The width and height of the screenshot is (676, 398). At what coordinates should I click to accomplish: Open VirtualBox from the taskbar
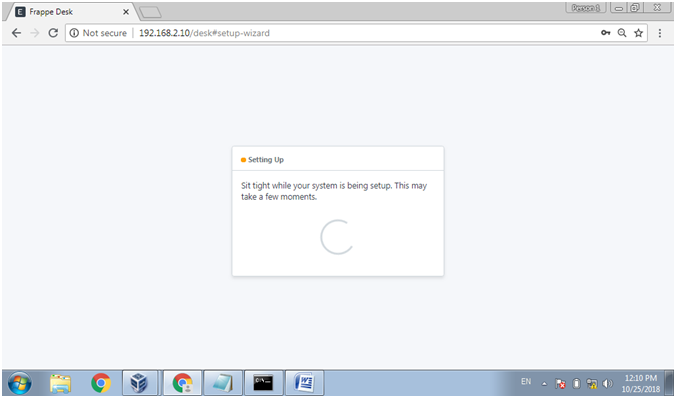(x=139, y=383)
